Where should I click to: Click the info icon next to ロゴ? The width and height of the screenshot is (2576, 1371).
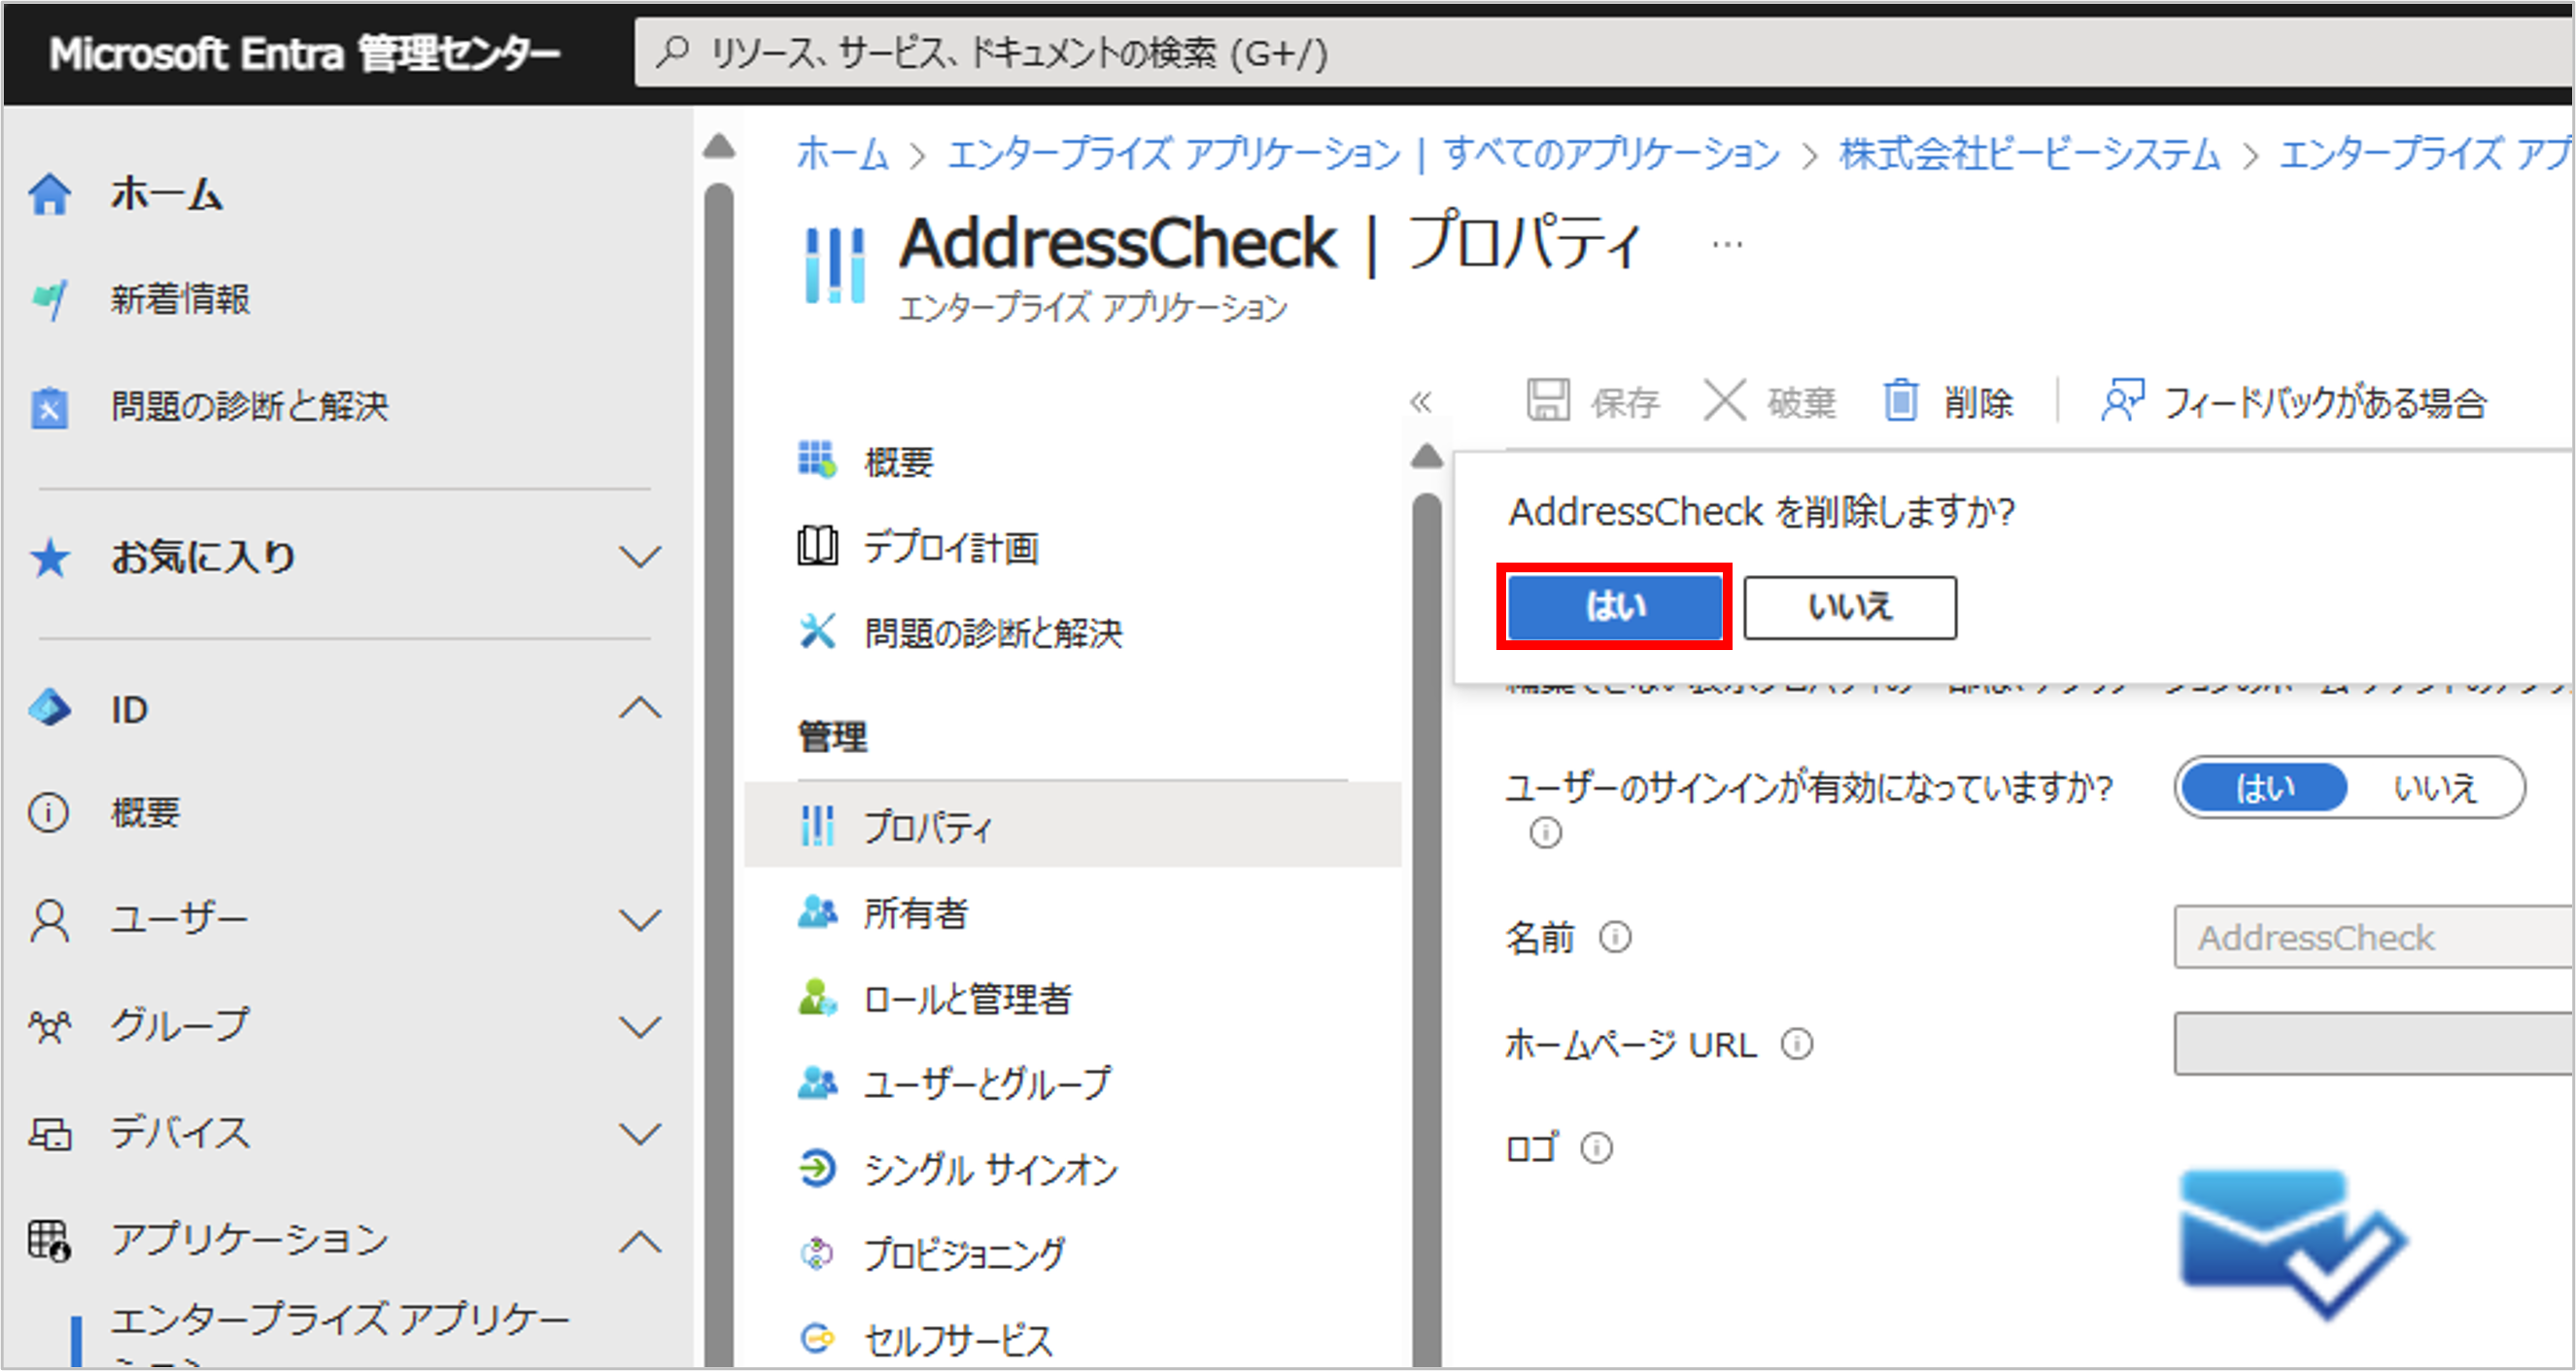[1596, 1148]
